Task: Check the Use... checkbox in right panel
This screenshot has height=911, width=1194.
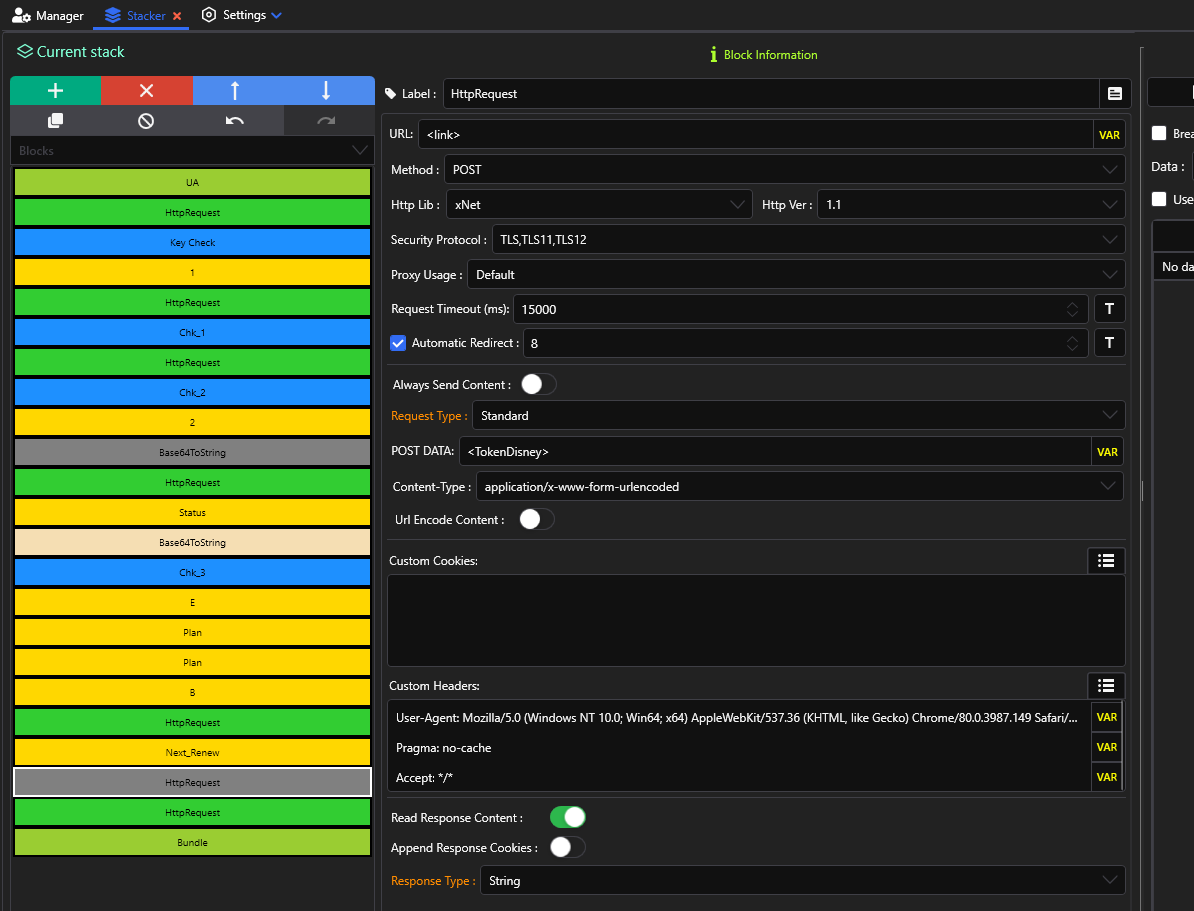Action: [1159, 199]
